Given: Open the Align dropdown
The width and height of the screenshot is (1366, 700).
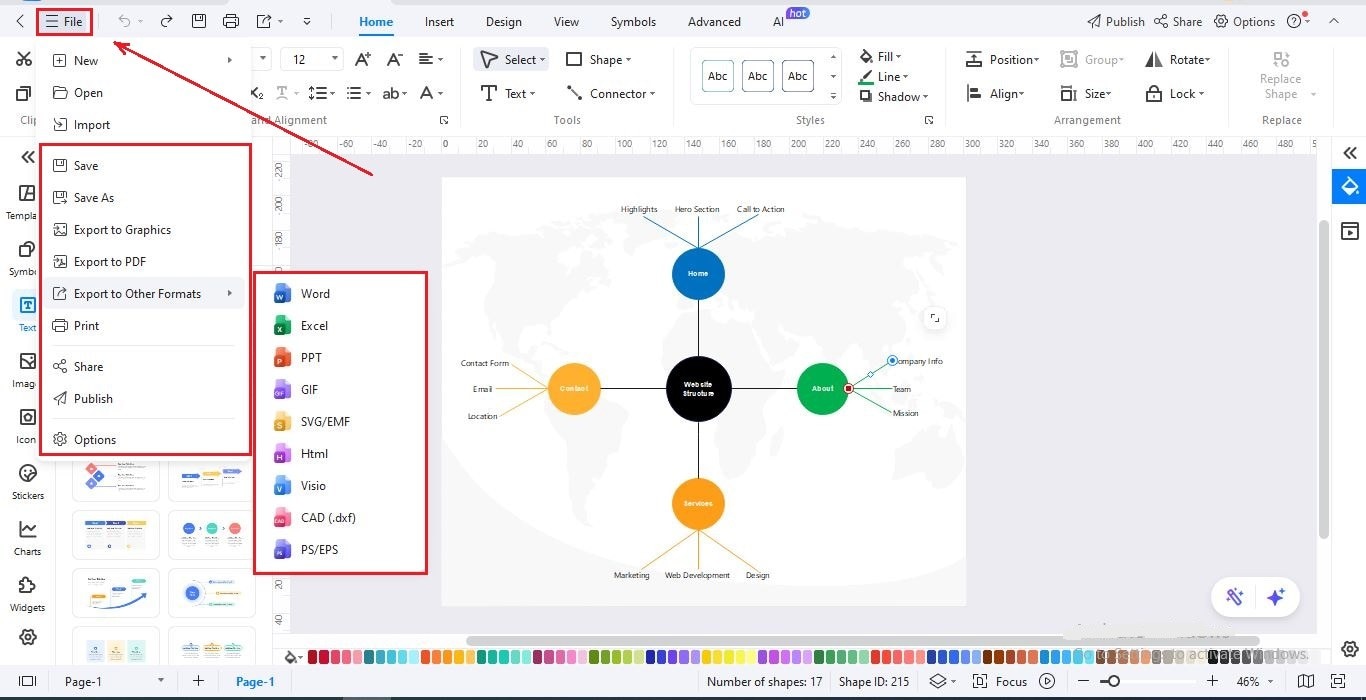Looking at the screenshot, I should coord(994,93).
